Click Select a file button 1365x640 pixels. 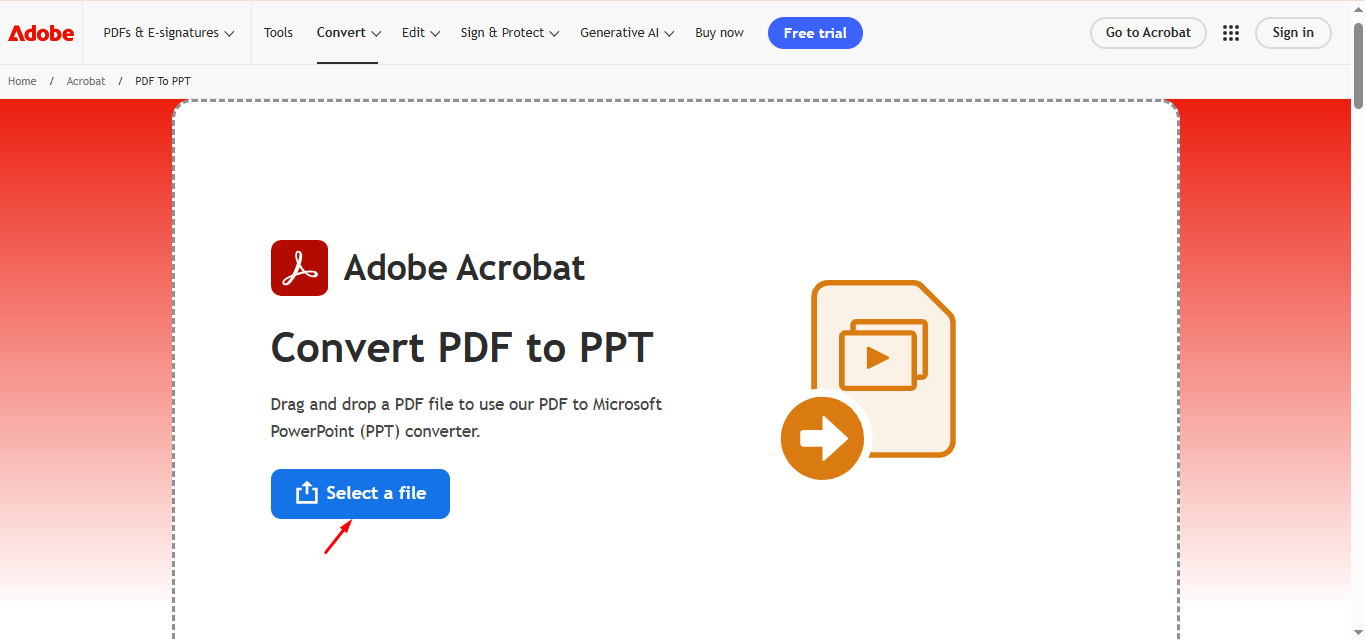click(360, 494)
